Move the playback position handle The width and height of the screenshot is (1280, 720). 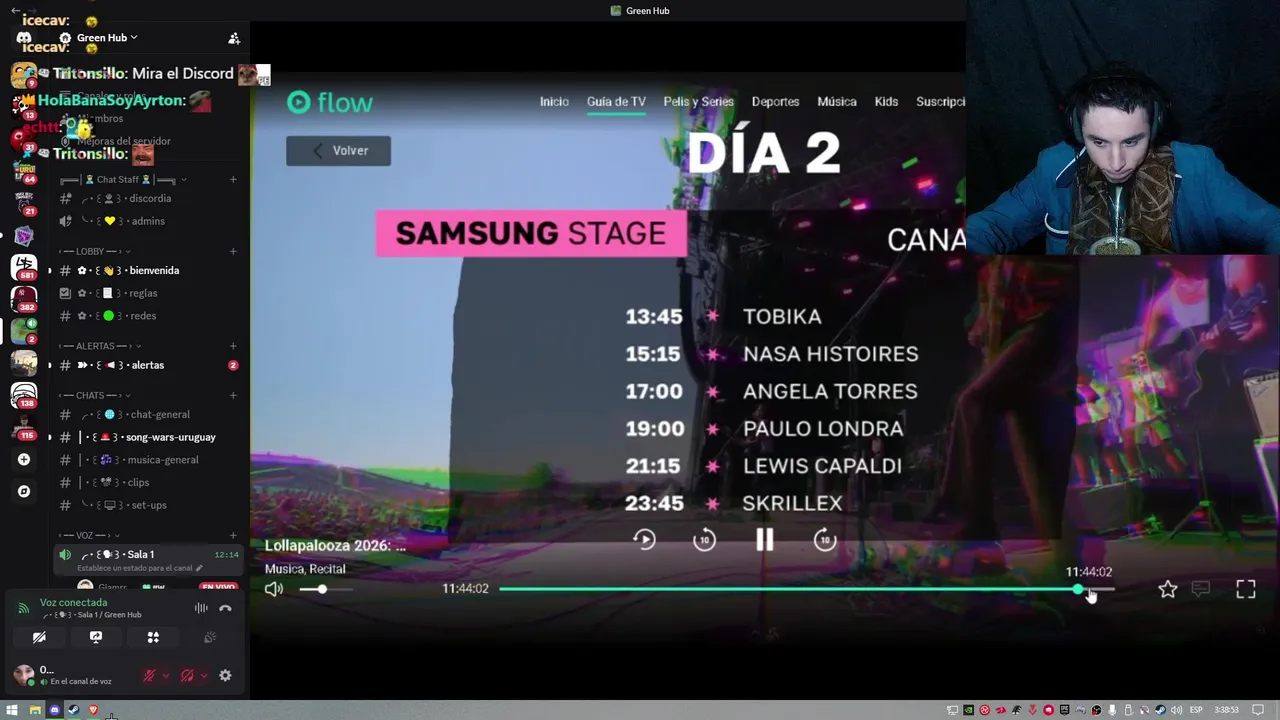pos(1079,589)
